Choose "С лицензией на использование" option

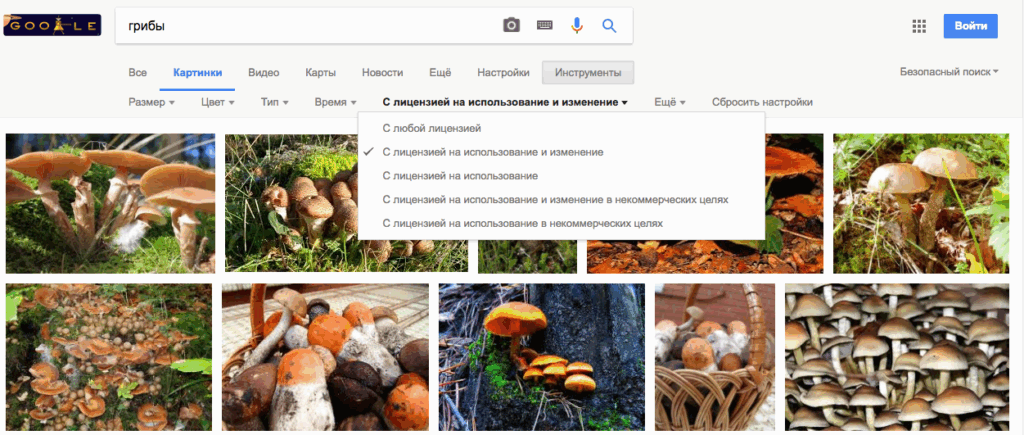[459, 176]
